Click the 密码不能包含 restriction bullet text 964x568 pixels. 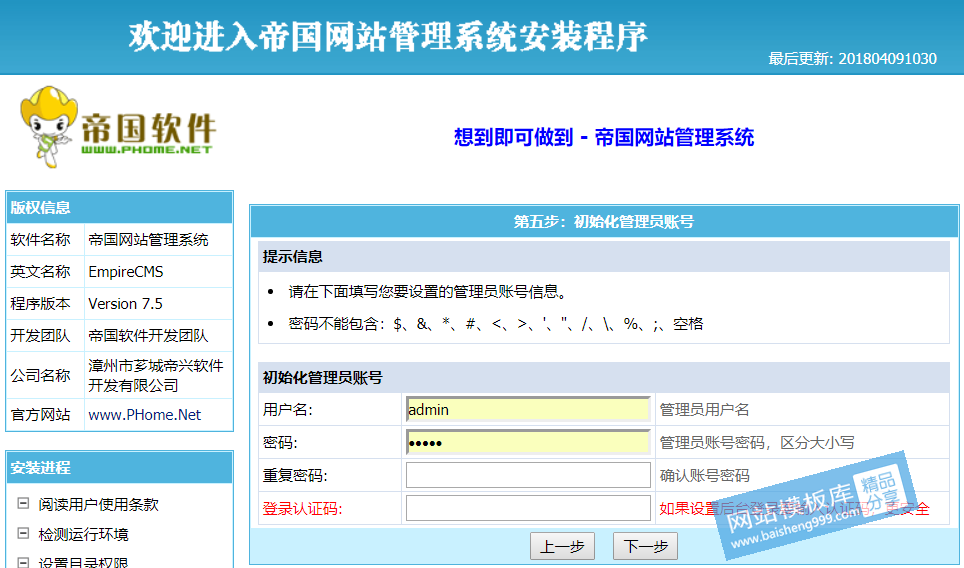(496, 324)
